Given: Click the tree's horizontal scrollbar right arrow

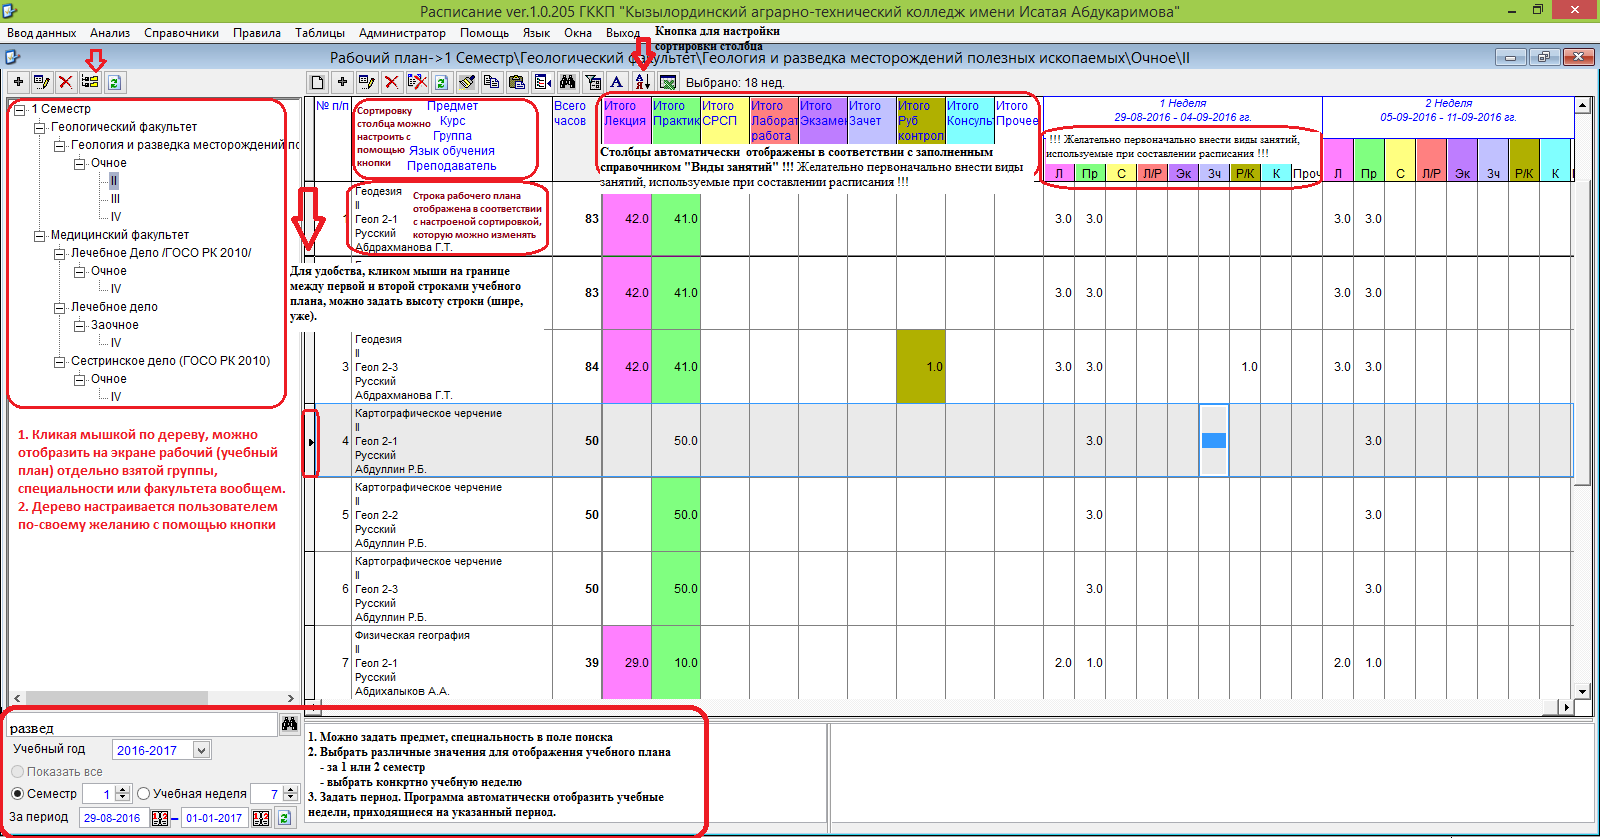Looking at the screenshot, I should [291, 698].
